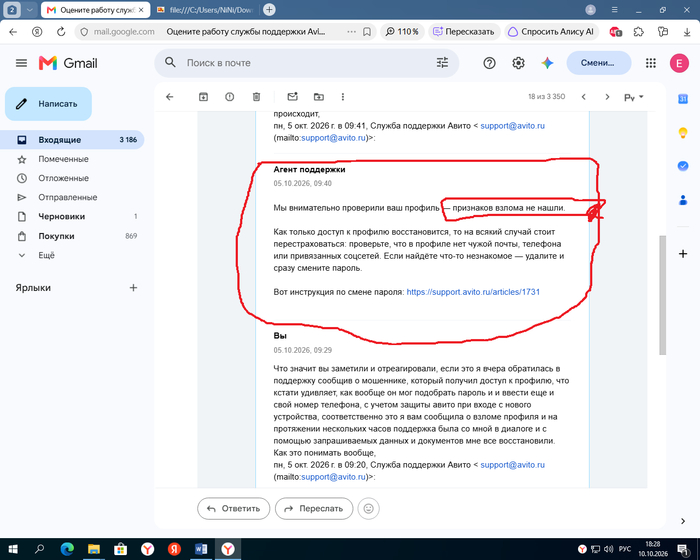Image resolution: width=700 pixels, height=560 pixels.
Task: Open Помеченные folder
Action: (x=72, y=159)
